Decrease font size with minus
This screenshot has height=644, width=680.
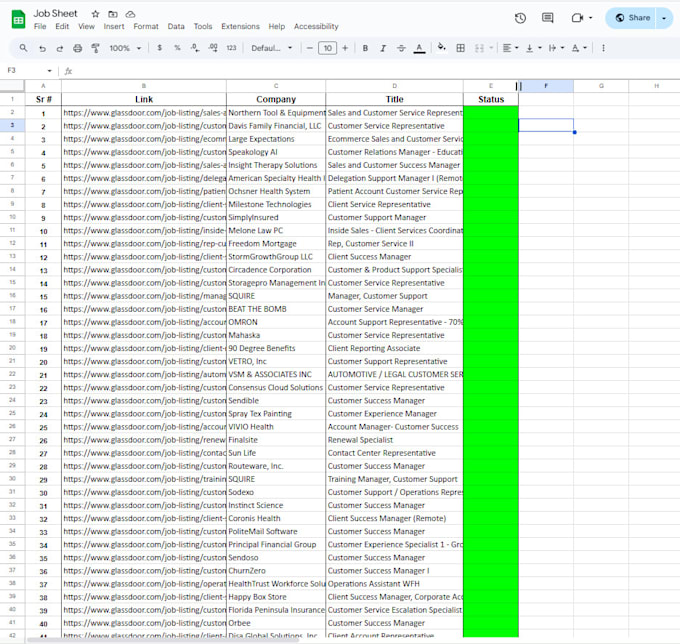(309, 48)
